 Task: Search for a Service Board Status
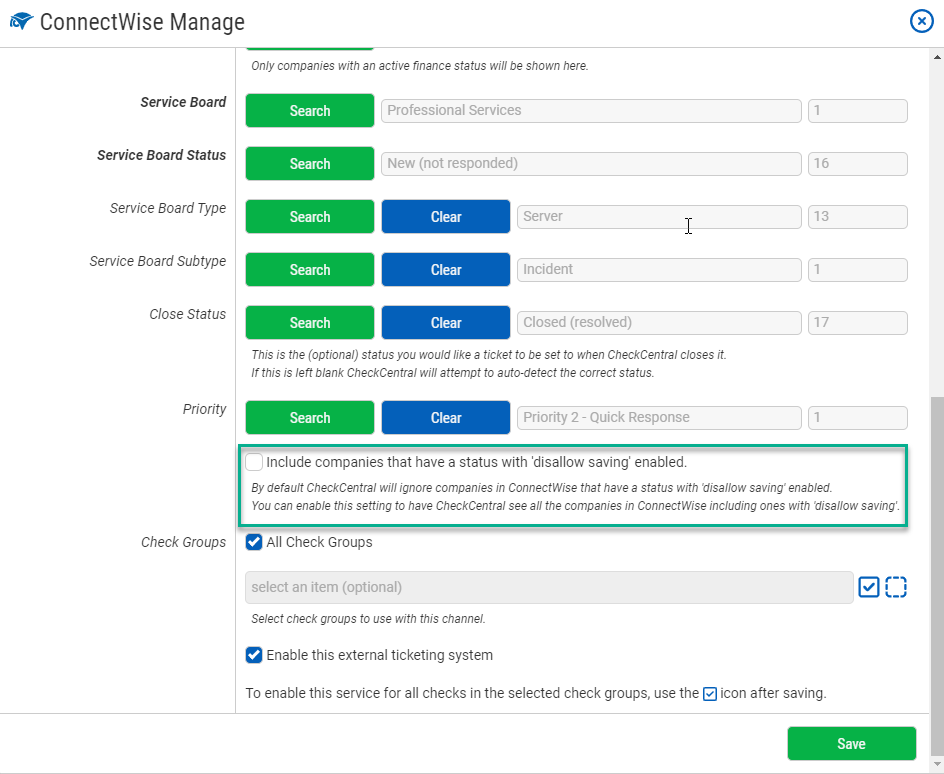[309, 163]
